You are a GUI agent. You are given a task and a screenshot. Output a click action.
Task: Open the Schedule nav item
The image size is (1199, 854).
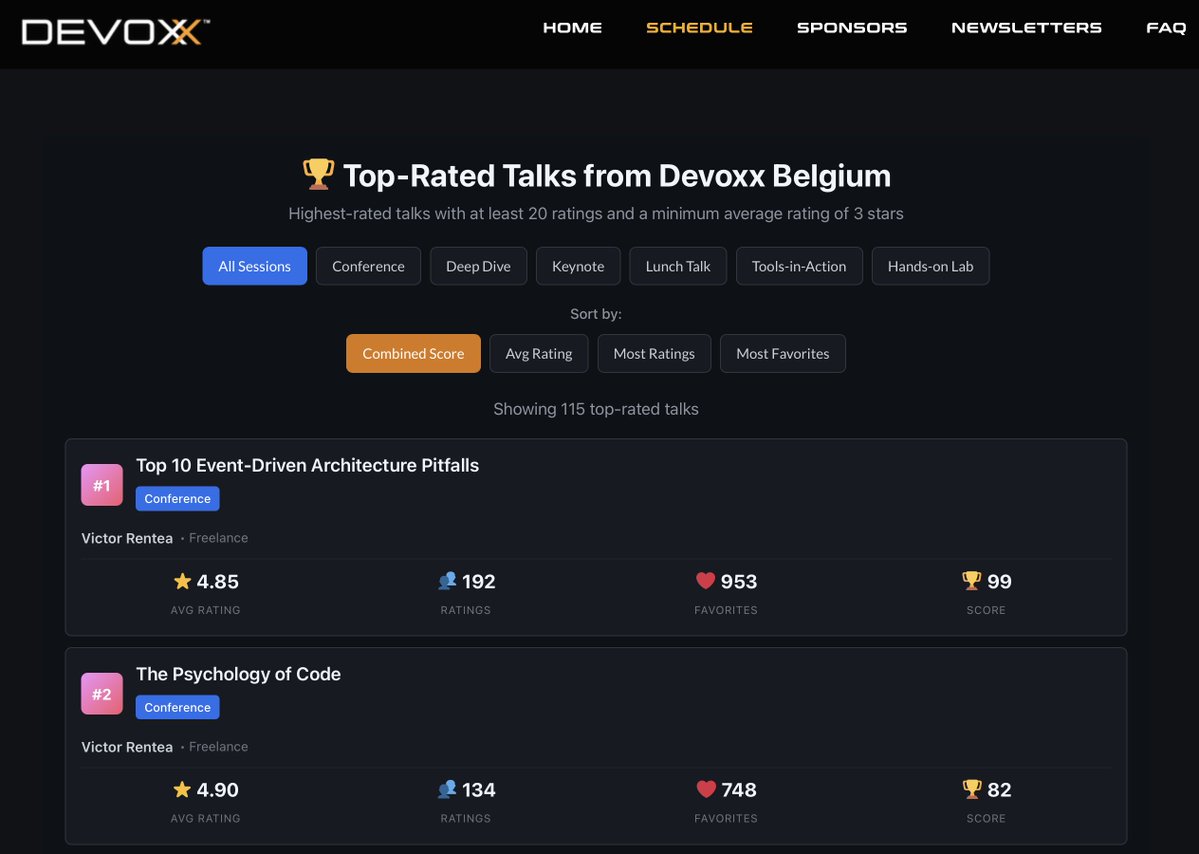[699, 28]
